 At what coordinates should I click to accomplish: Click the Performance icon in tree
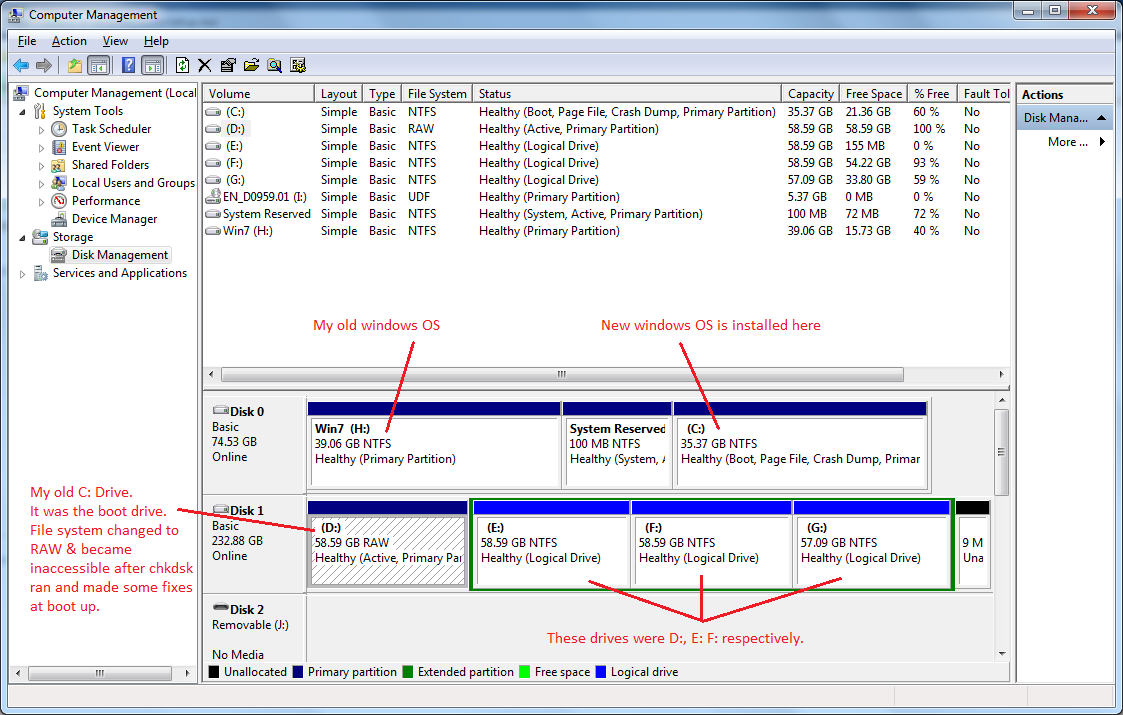(59, 201)
